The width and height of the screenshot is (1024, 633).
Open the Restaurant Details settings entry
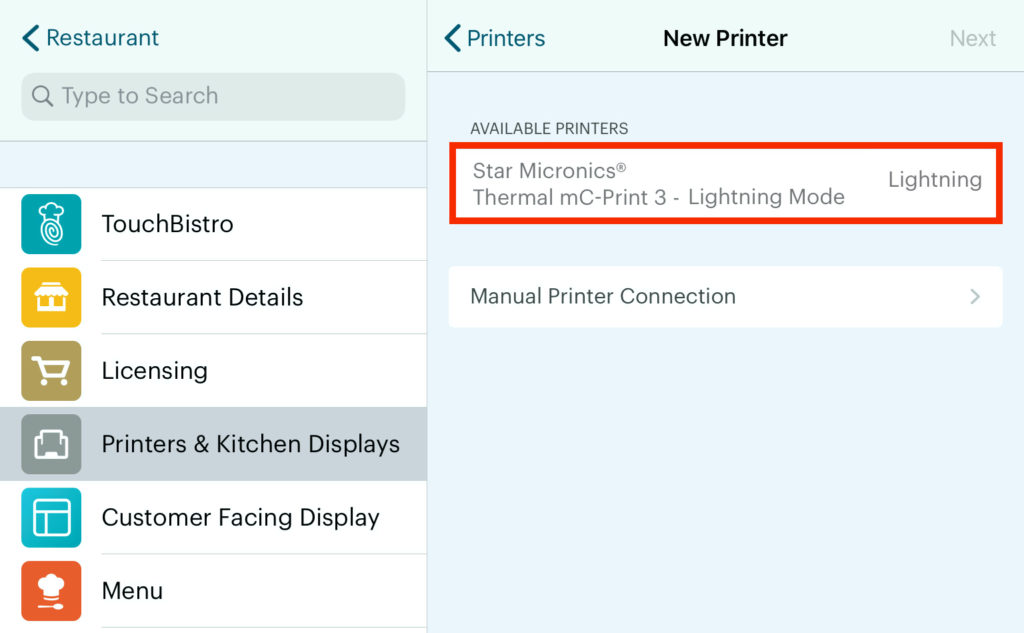pos(202,297)
